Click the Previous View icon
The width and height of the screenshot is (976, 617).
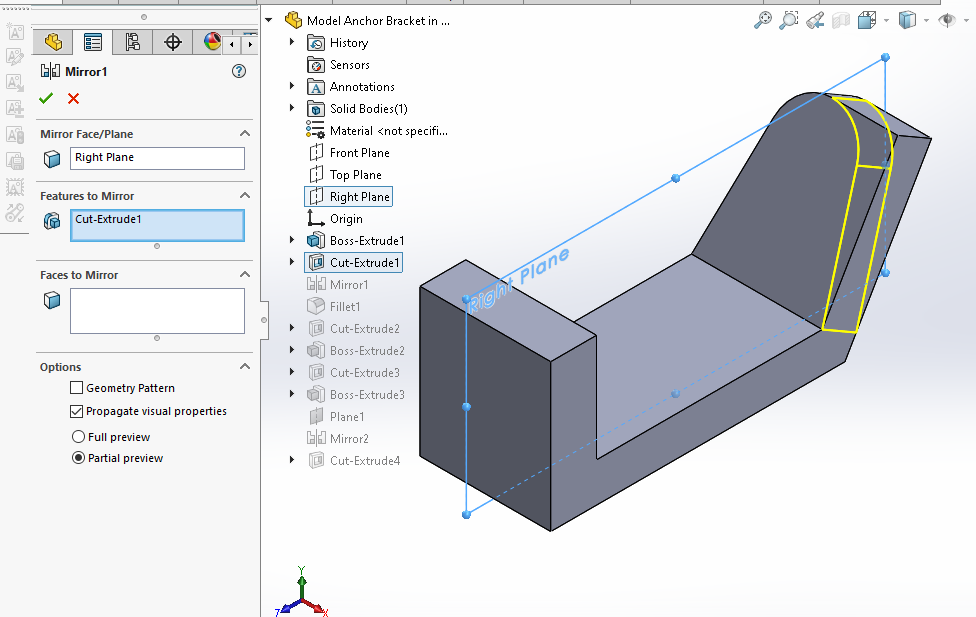click(x=815, y=20)
